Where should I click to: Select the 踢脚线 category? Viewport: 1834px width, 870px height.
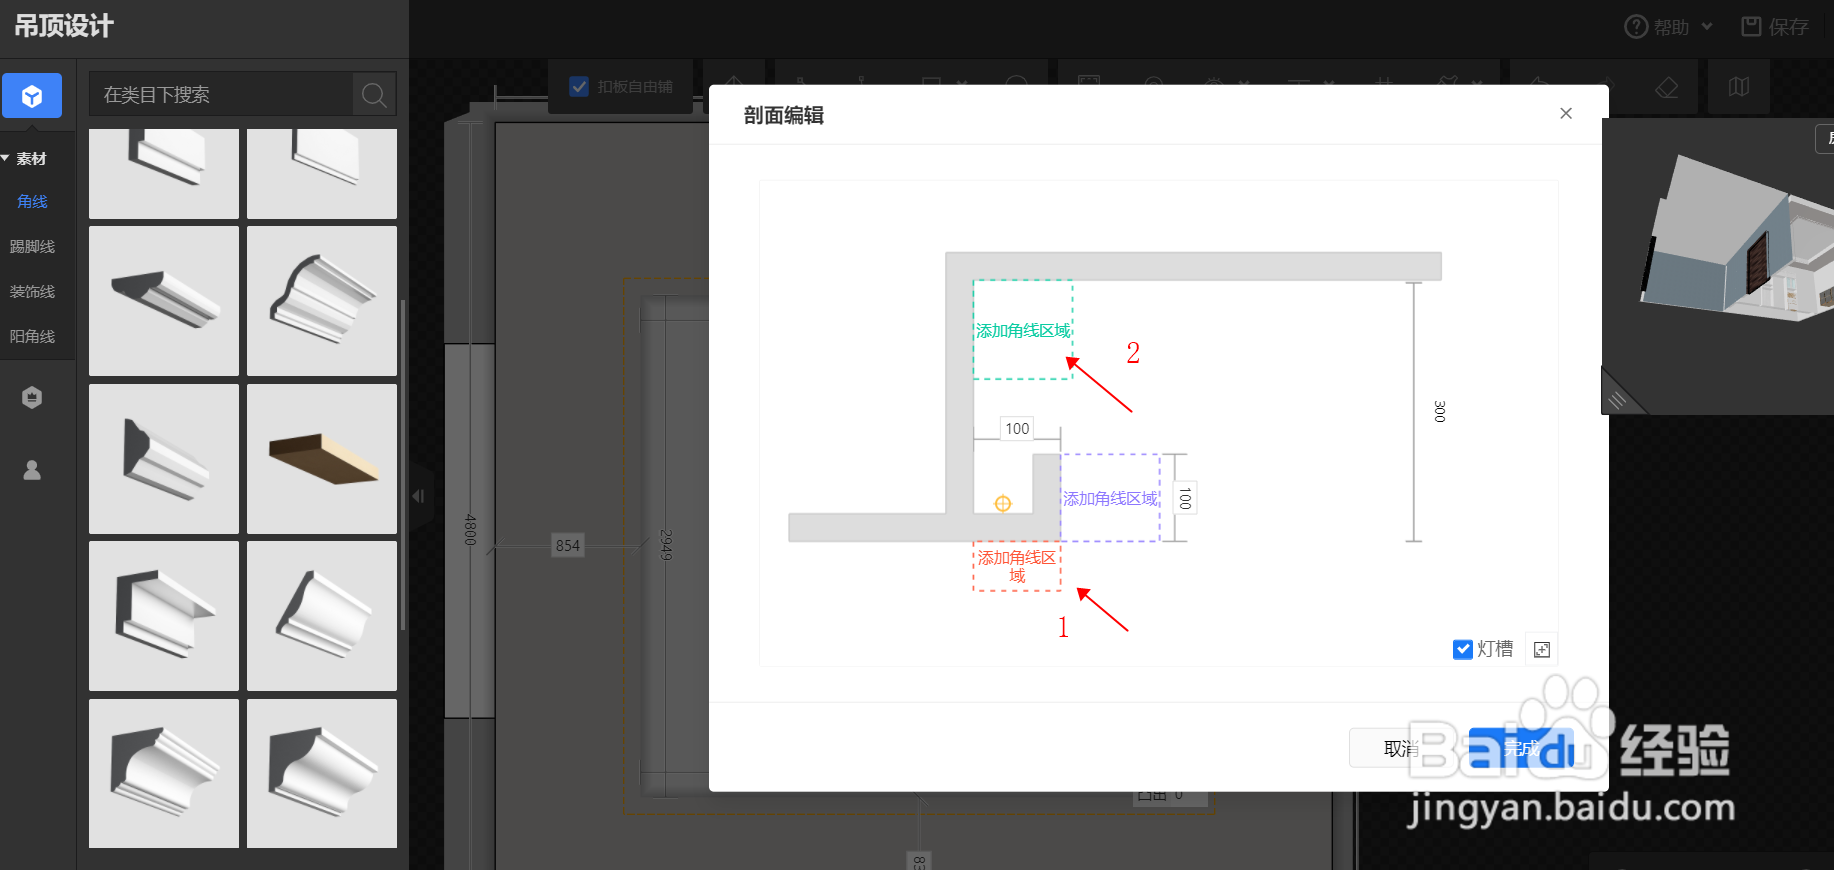pyautogui.click(x=33, y=247)
